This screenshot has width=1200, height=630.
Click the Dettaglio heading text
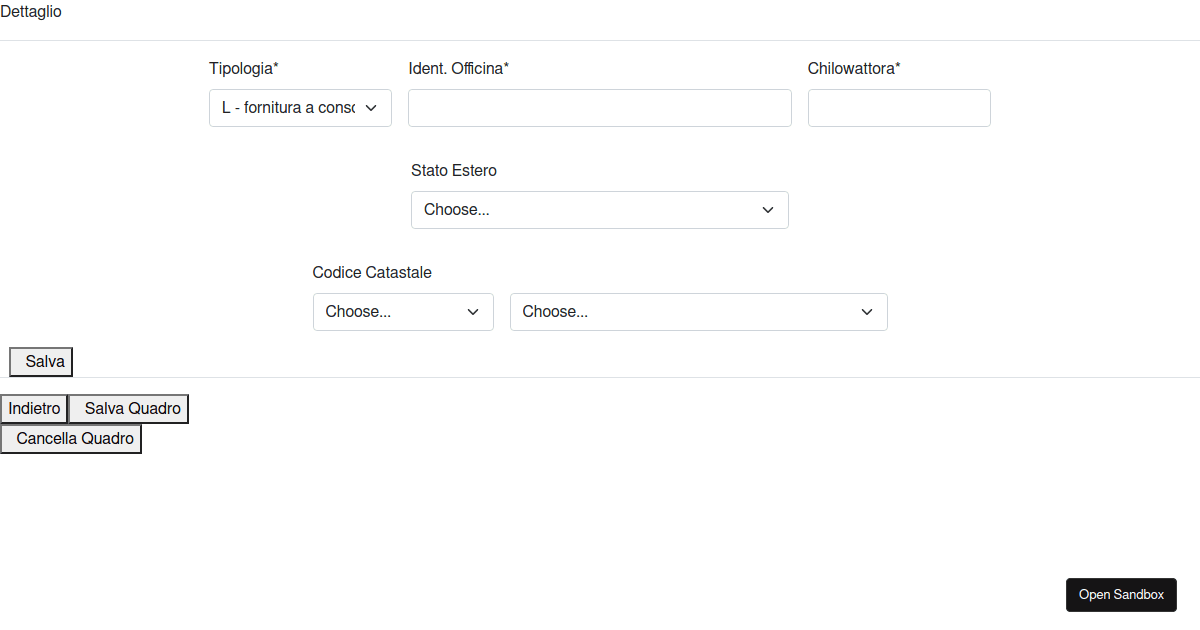[x=31, y=13]
